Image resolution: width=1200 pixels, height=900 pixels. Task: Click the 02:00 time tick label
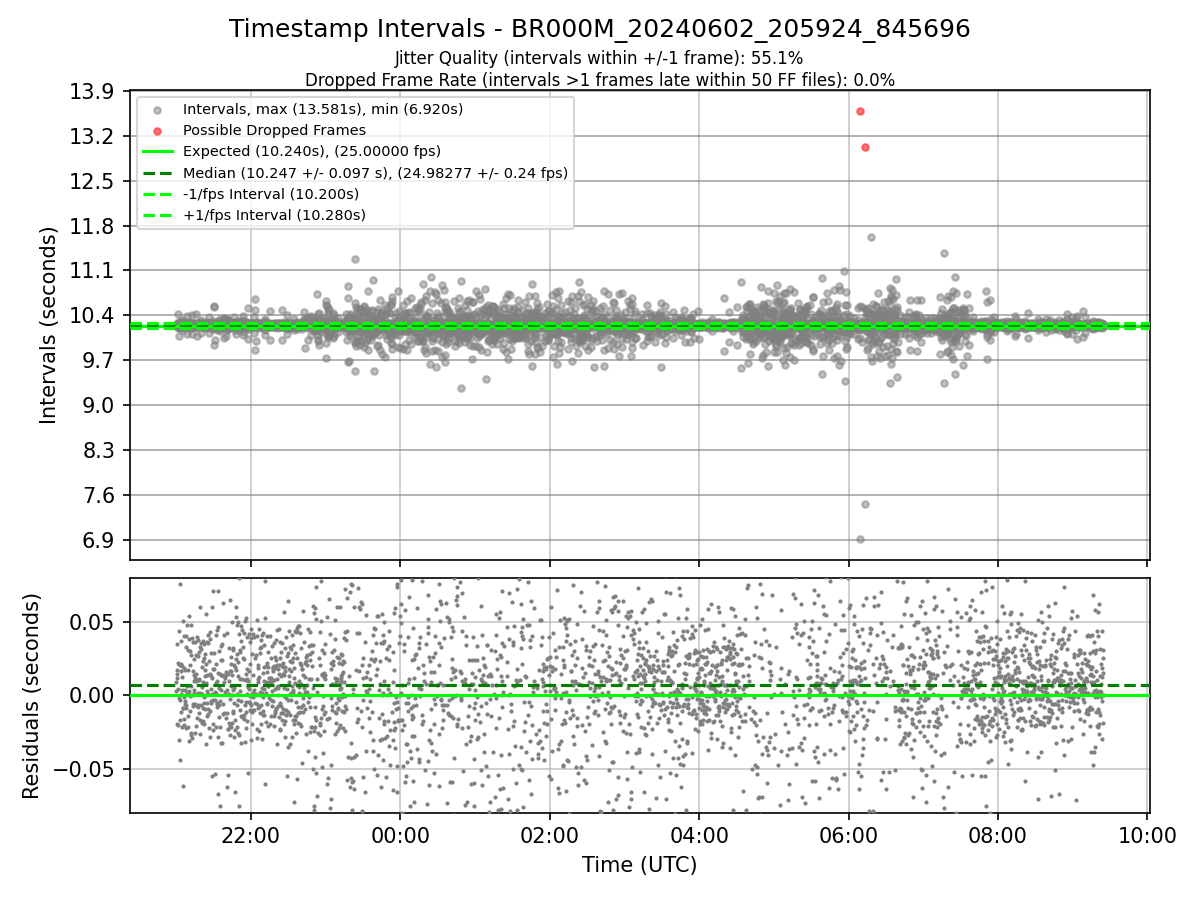(x=549, y=834)
